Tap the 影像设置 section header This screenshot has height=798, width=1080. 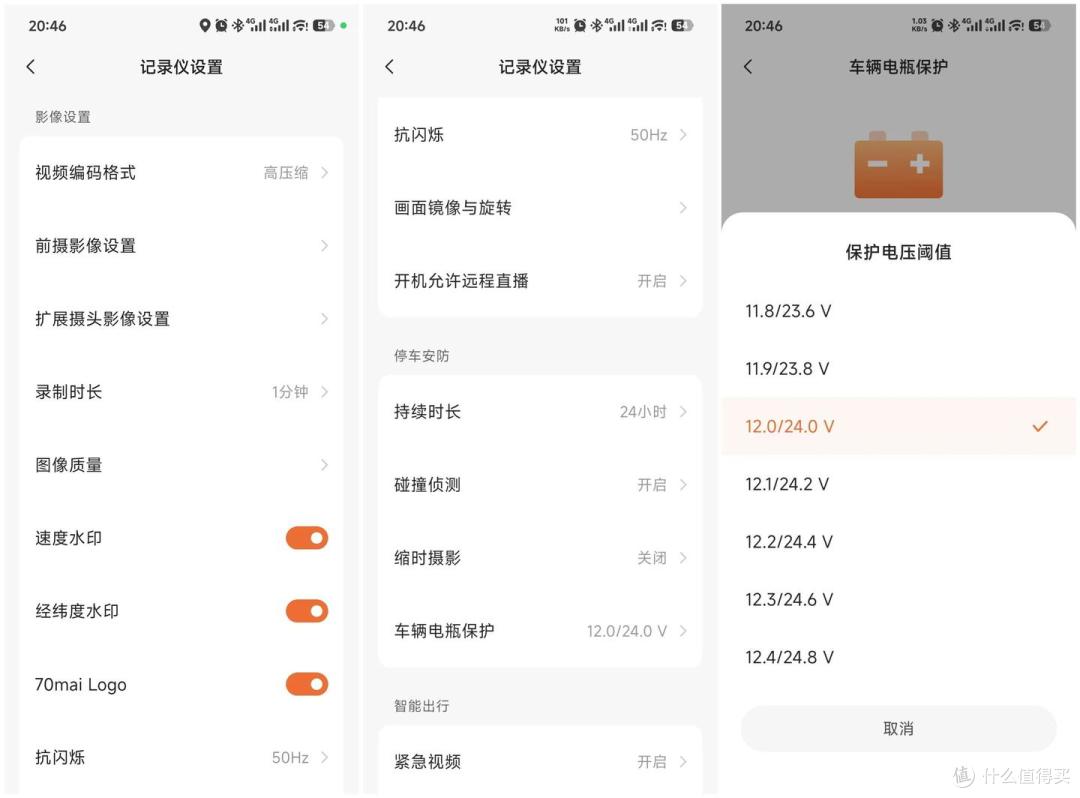coord(63,117)
